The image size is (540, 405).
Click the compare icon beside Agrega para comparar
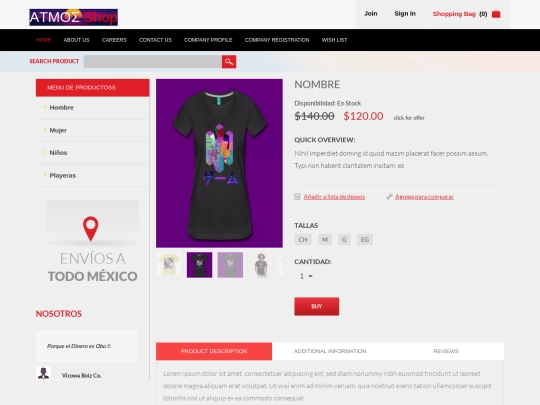click(389, 197)
